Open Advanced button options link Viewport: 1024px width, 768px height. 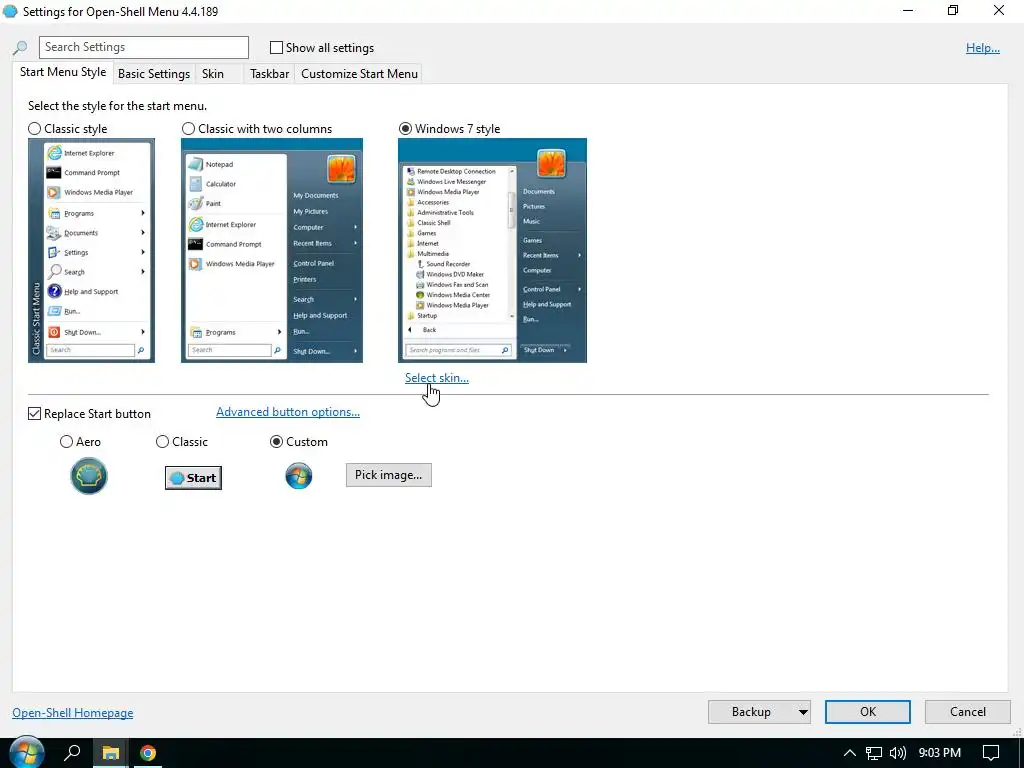288,412
